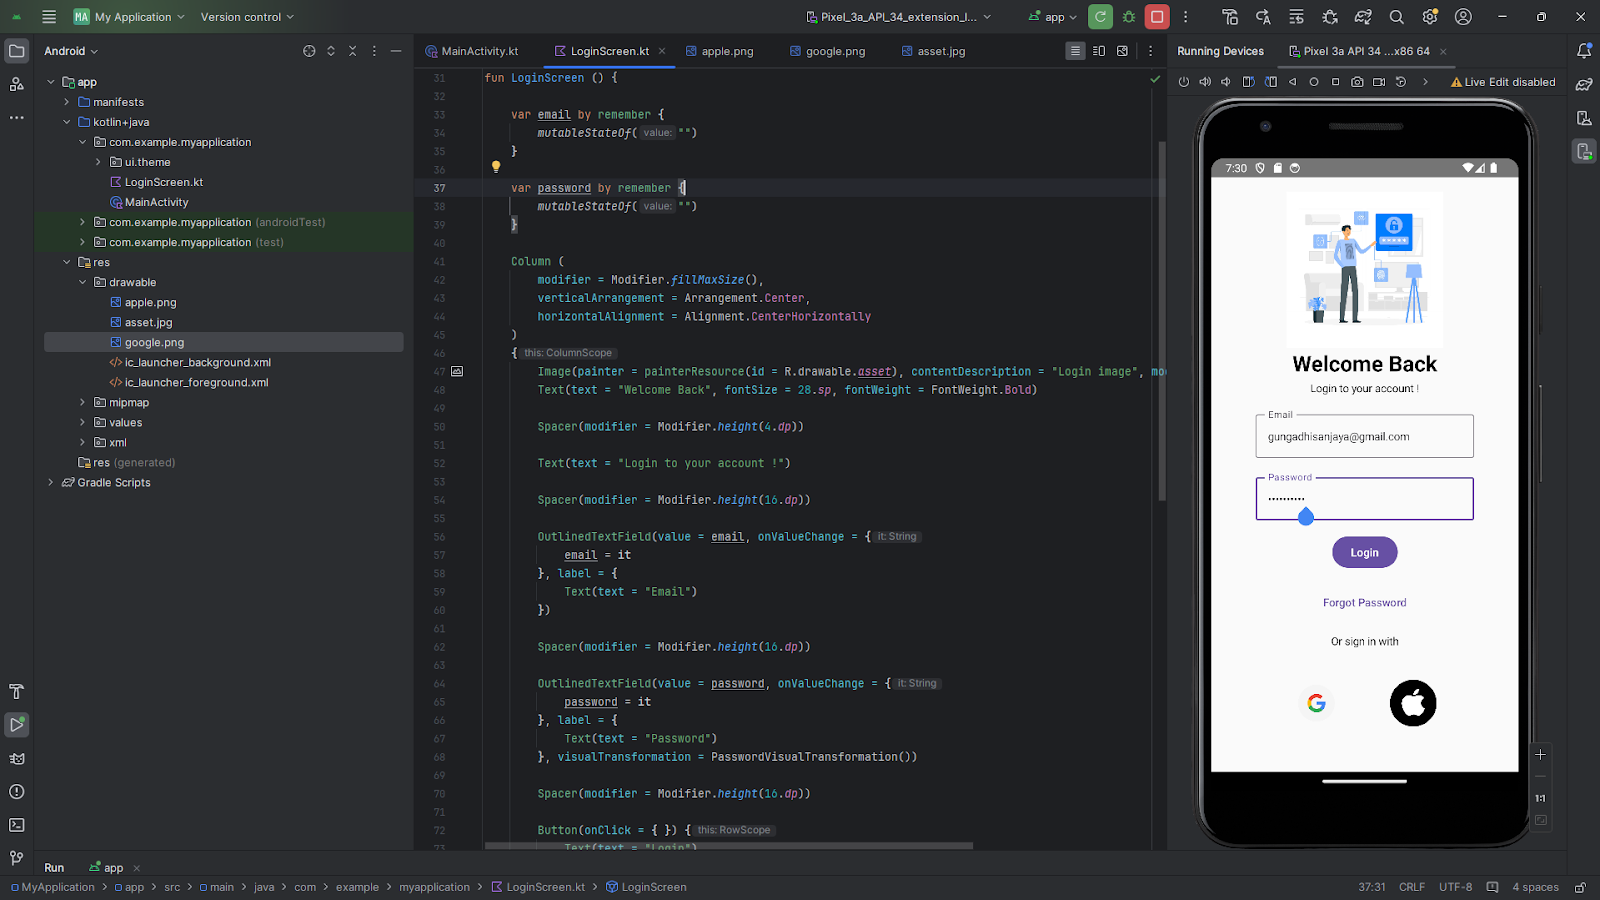Viewport: 1600px width, 900px height.
Task: Open My Application project dropdown
Action: click(x=129, y=17)
